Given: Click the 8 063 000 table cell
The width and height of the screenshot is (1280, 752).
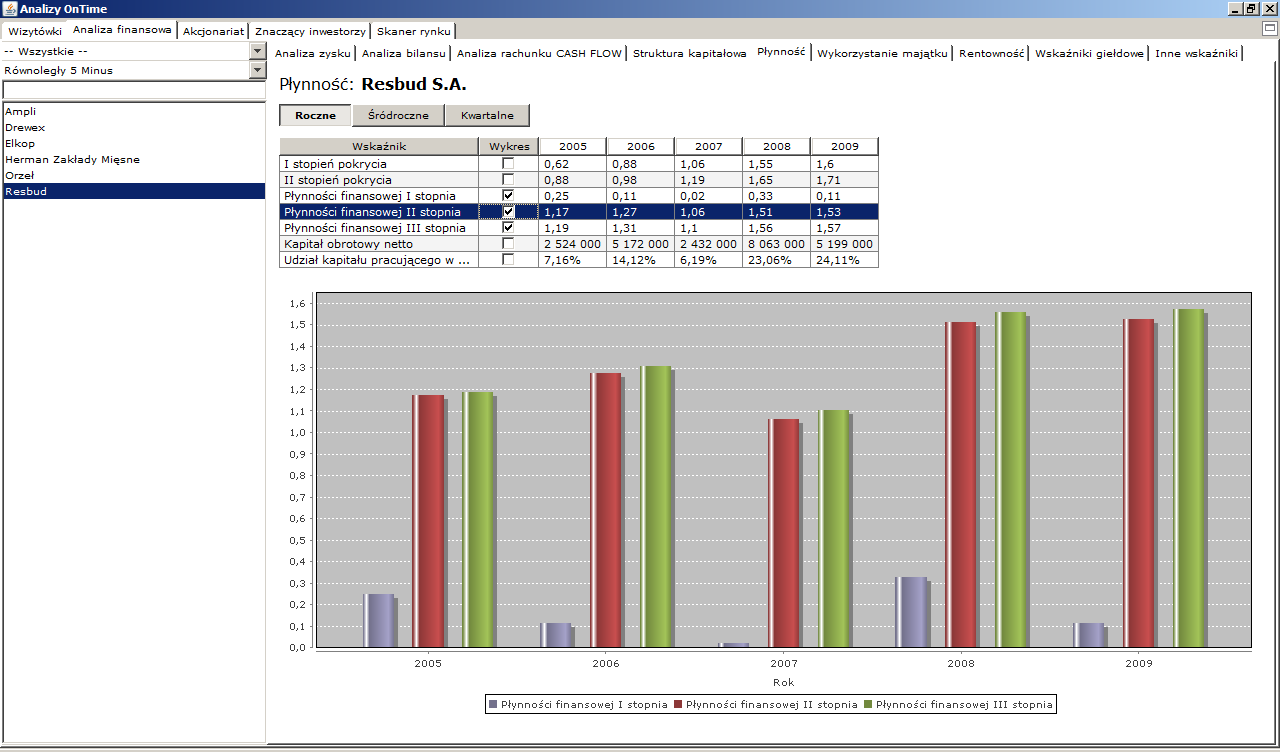Looking at the screenshot, I should click(776, 244).
